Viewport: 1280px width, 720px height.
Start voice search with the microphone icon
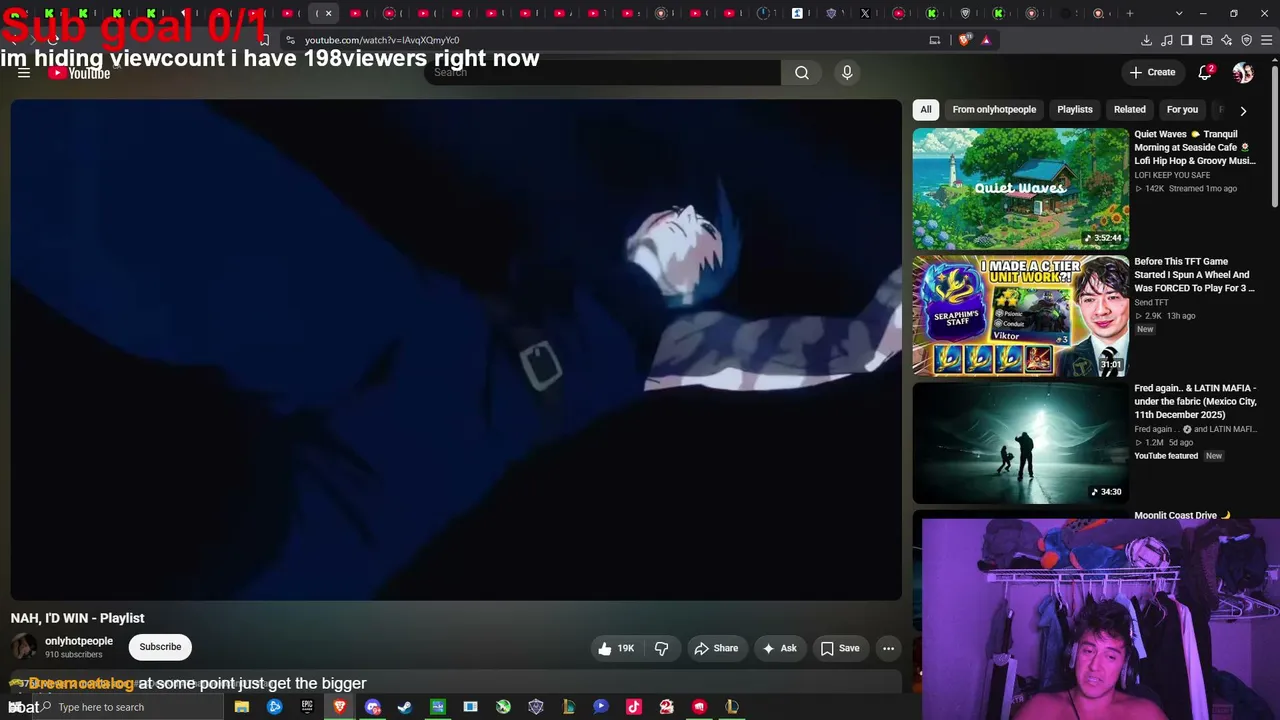(847, 72)
